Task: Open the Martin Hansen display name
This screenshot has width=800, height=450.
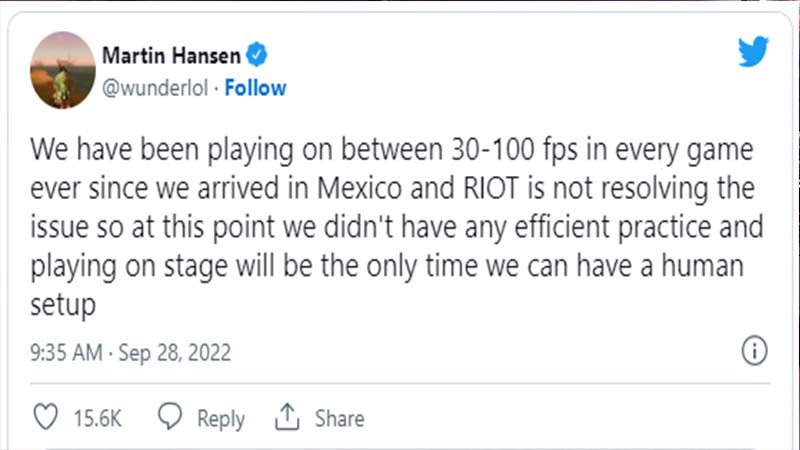Action: 171,55
